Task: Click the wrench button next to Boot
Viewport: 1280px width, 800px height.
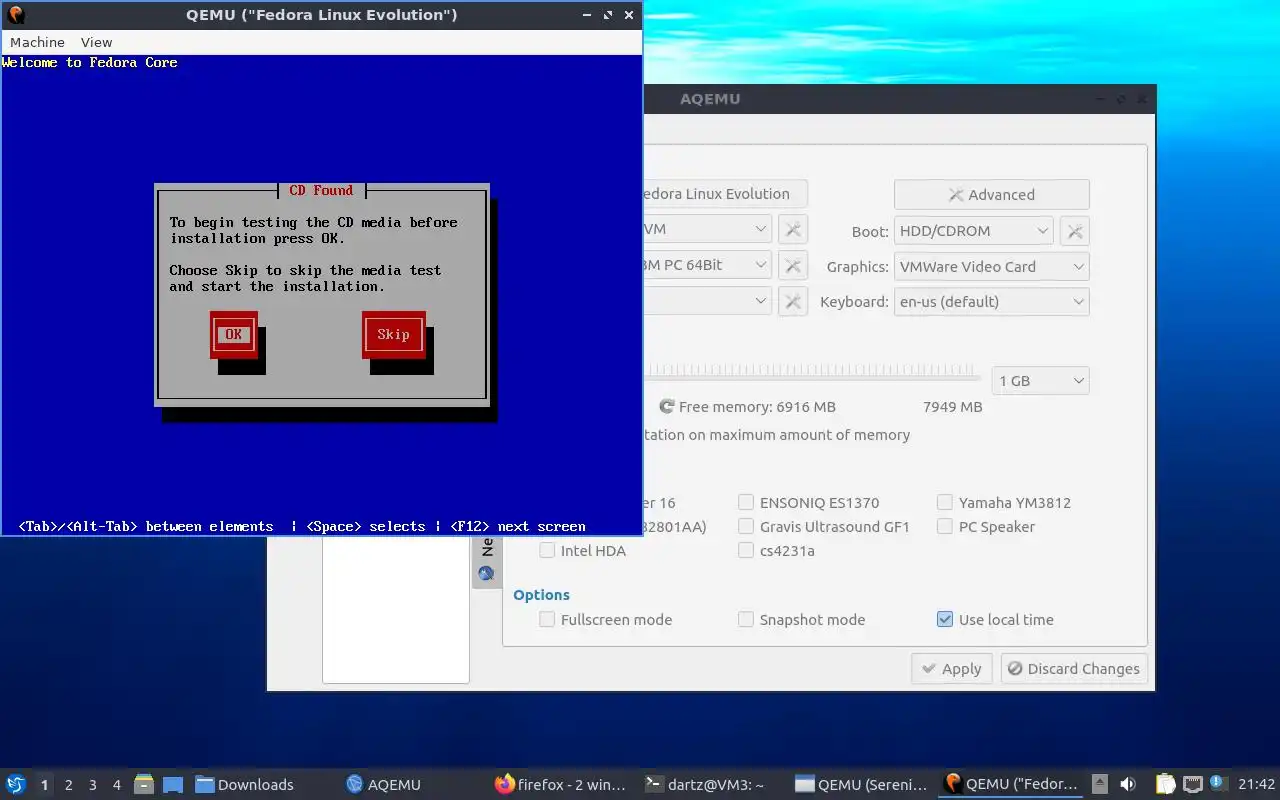Action: point(1075,231)
